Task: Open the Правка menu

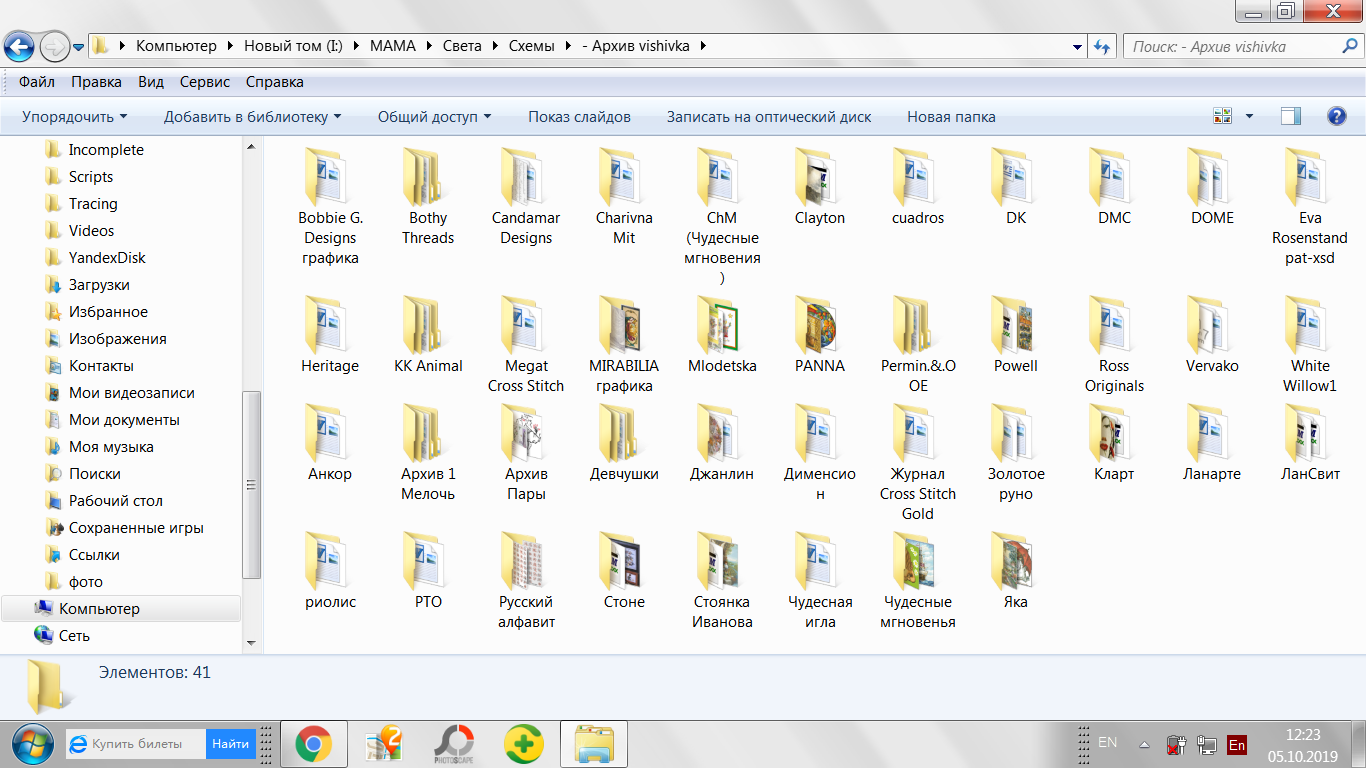Action: [x=96, y=82]
